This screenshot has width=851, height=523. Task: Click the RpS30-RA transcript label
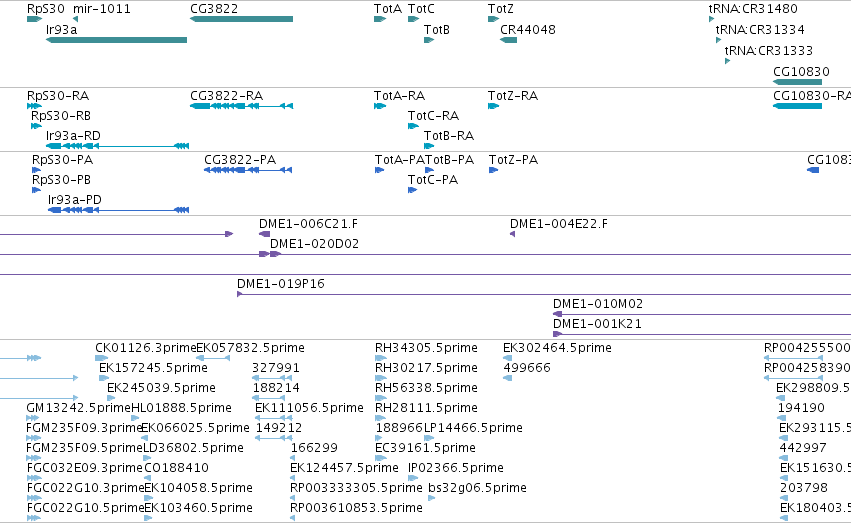point(58,96)
